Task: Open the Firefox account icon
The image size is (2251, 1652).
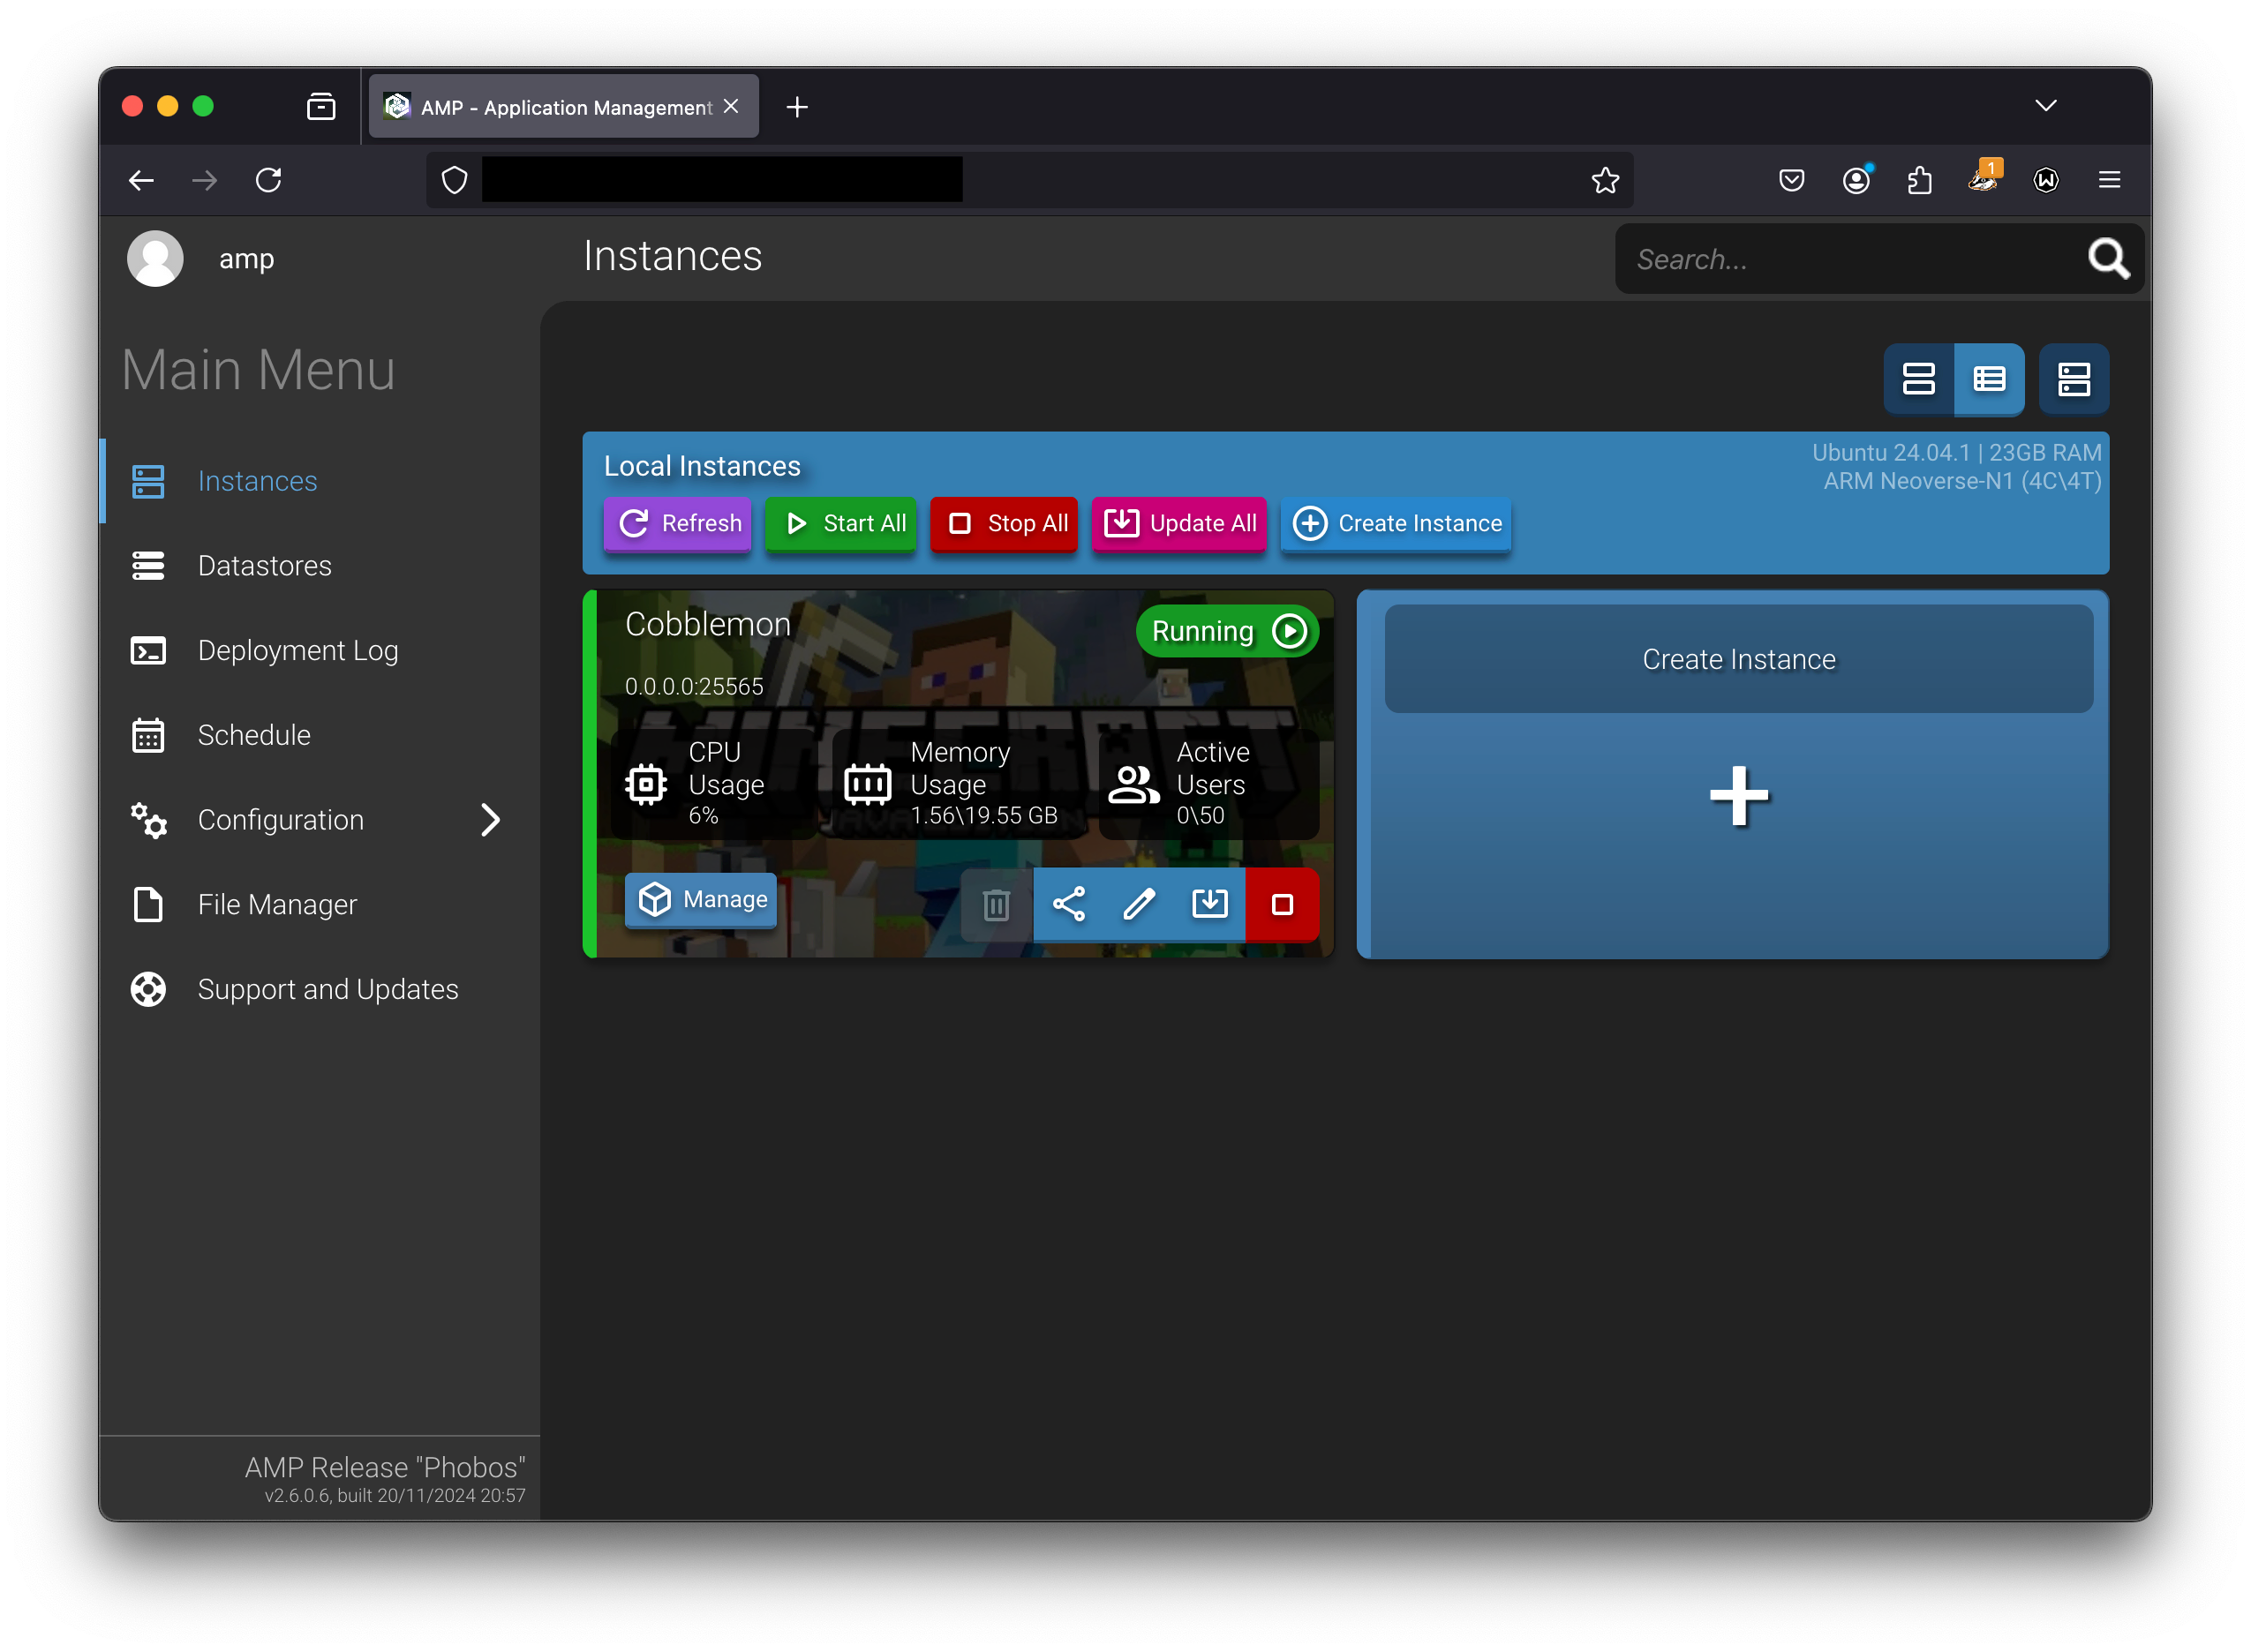Action: pyautogui.click(x=1856, y=180)
